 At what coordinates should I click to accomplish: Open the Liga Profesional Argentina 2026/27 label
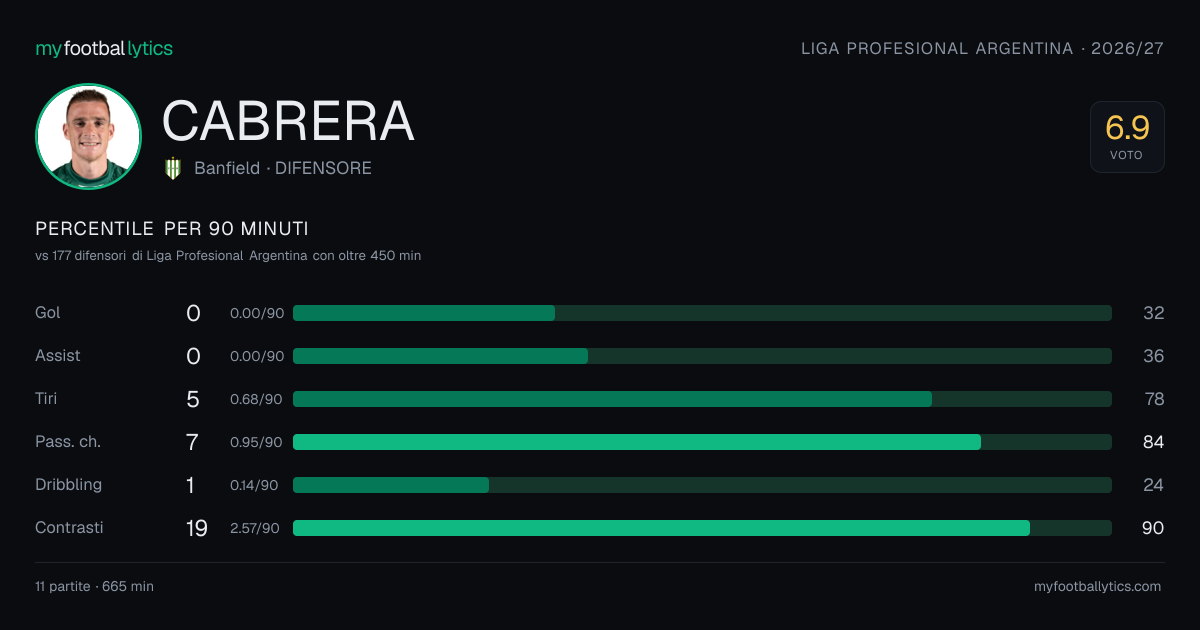[983, 48]
